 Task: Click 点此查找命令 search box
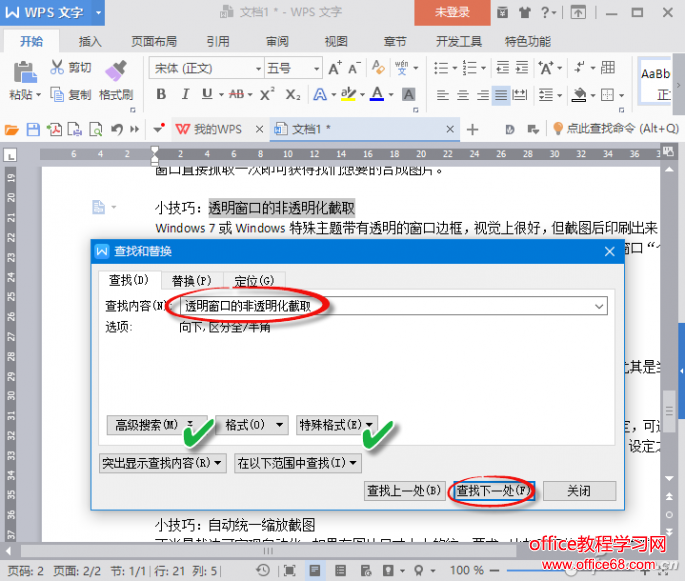pyautogui.click(x=616, y=129)
